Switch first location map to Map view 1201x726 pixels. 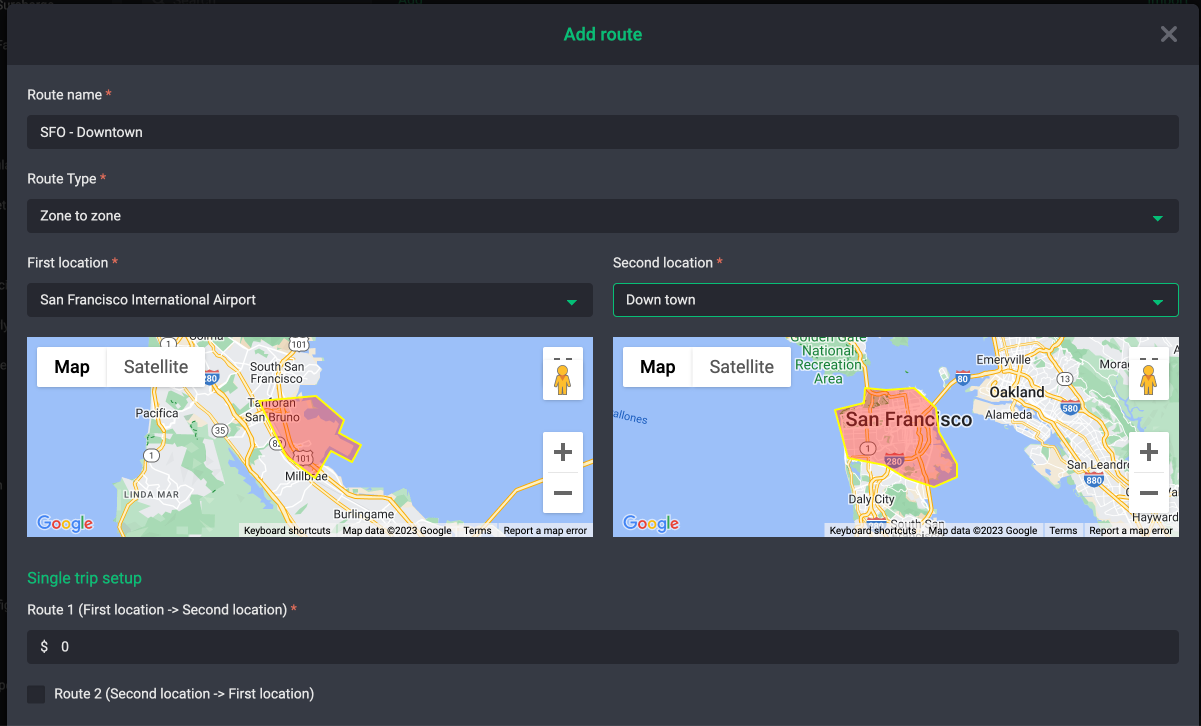72,367
